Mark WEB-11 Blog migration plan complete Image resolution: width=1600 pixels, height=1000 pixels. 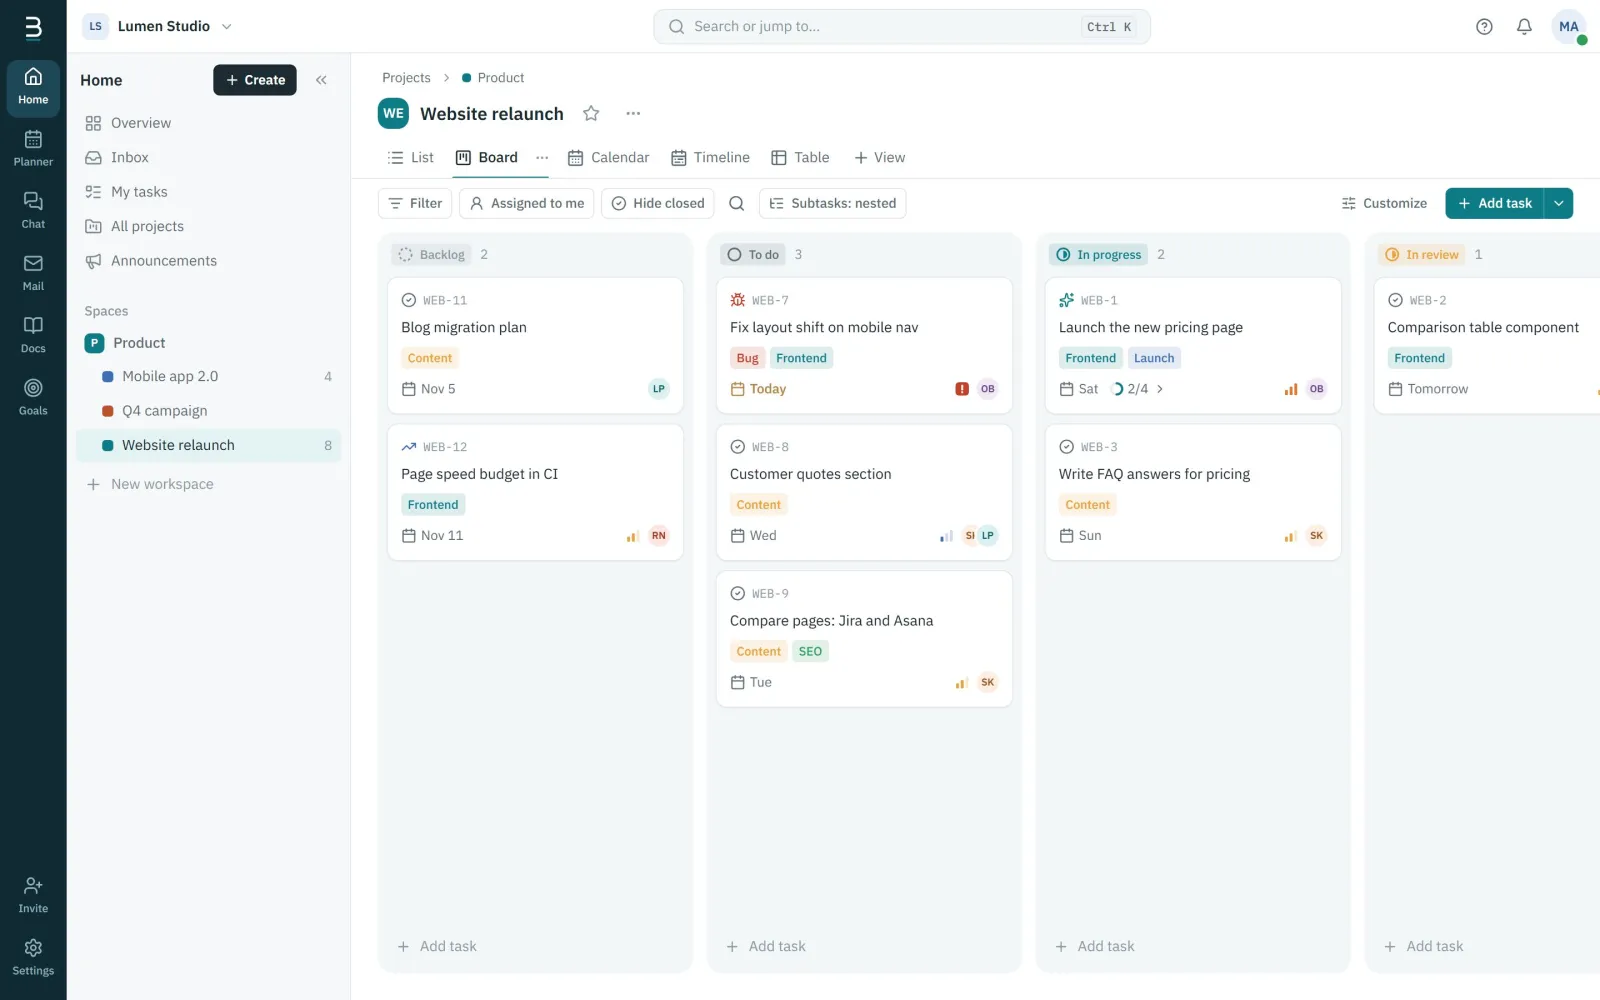coord(408,300)
